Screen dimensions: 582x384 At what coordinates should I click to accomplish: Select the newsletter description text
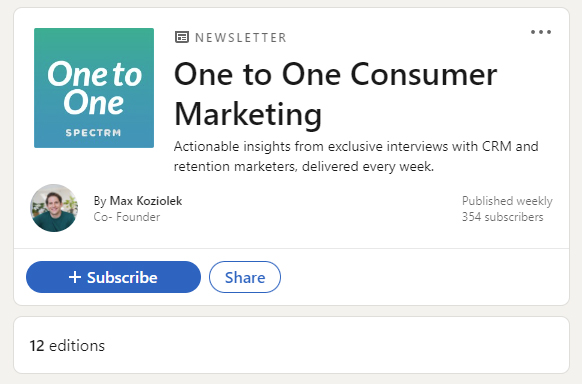point(356,156)
